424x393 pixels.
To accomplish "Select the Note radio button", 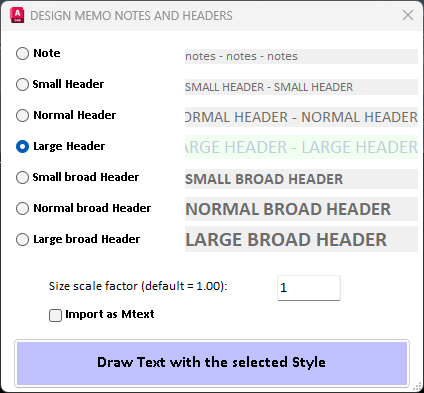I will coord(22,53).
